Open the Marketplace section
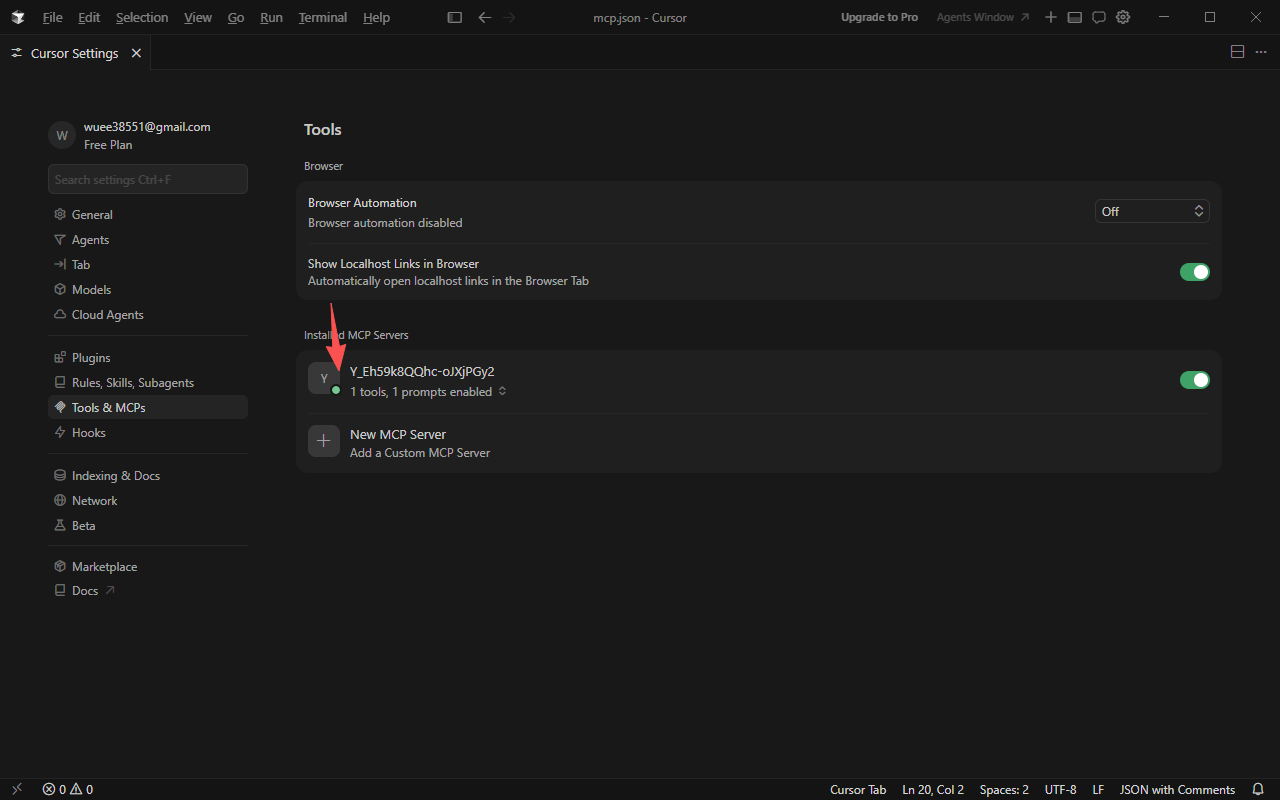1280x800 pixels. [x=148, y=567]
